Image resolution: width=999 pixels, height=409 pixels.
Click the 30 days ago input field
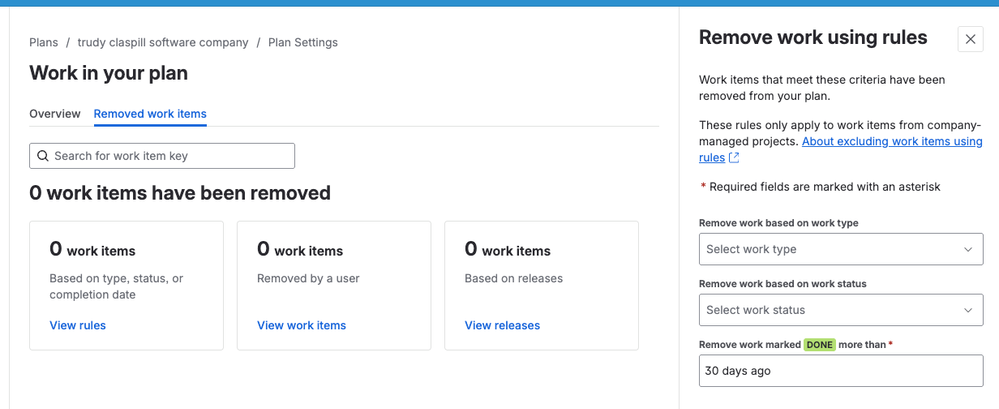pos(840,371)
